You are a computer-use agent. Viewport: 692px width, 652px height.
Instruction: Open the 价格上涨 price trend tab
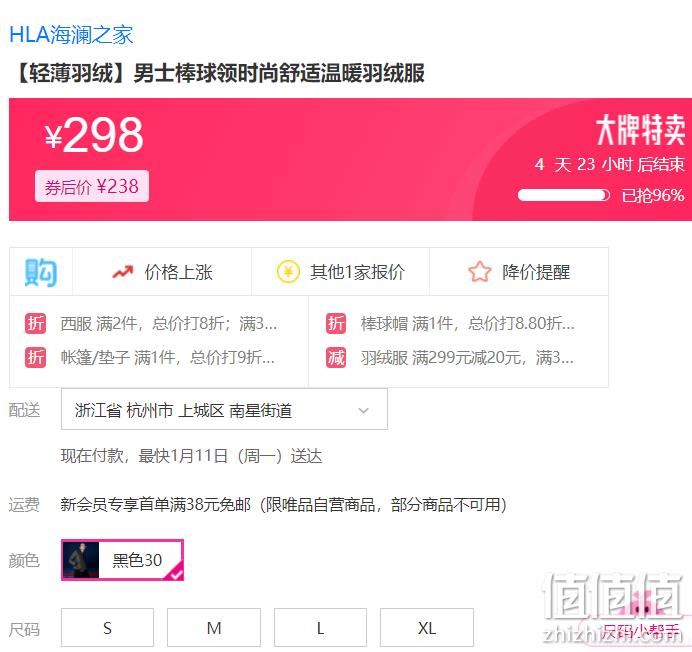(x=162, y=272)
